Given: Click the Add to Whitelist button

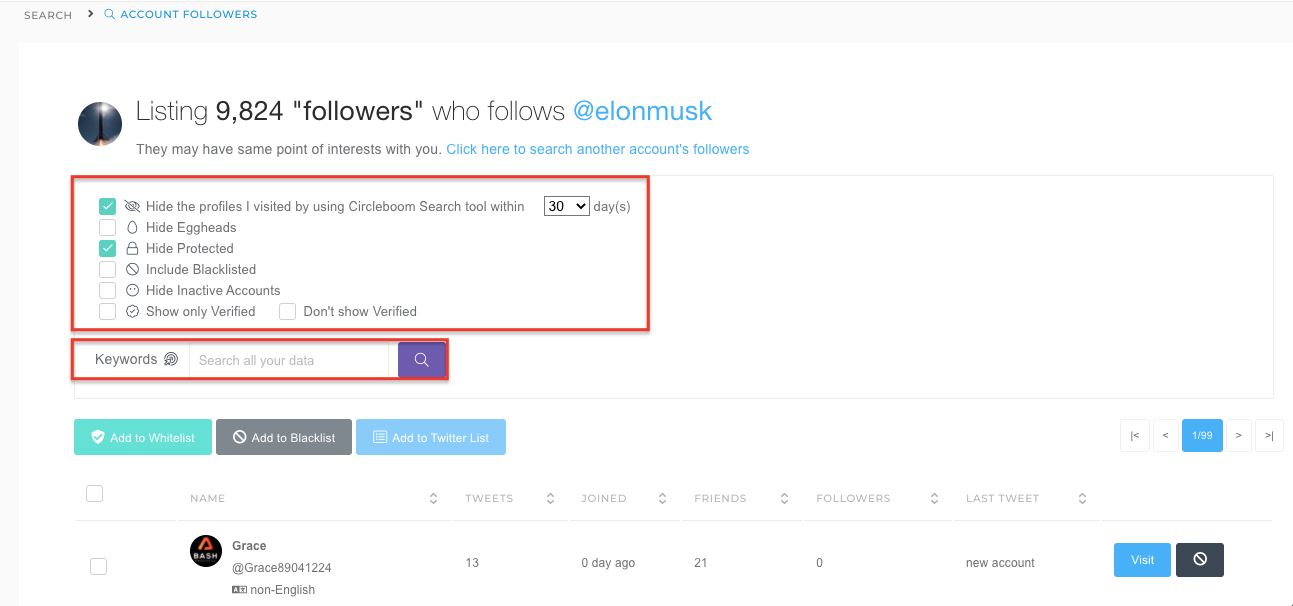Looking at the screenshot, I should click(x=142, y=437).
